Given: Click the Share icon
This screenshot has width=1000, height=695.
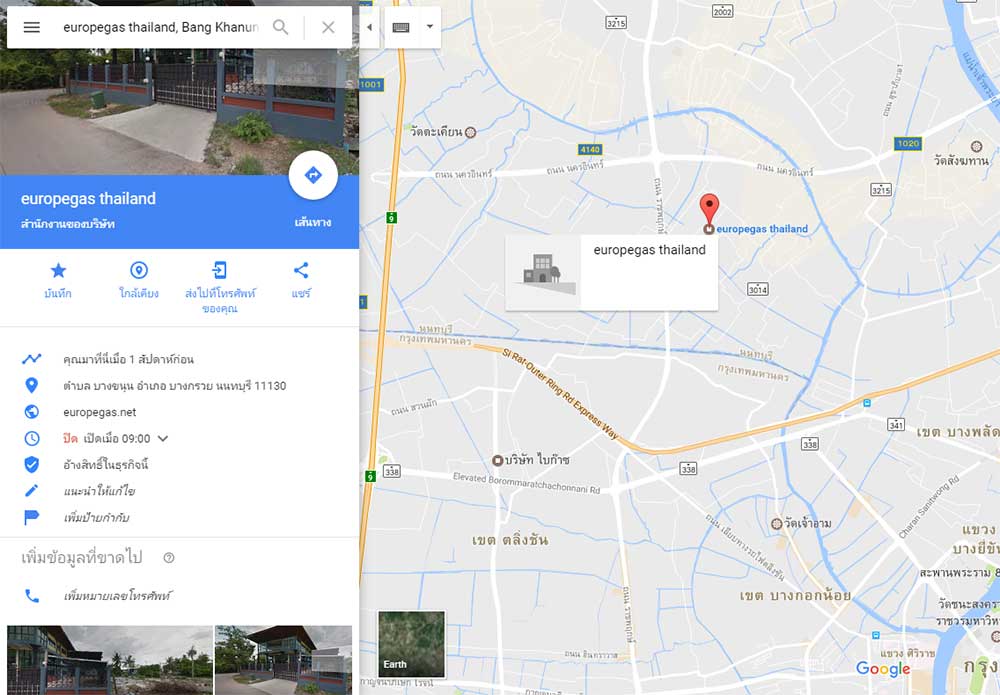Looking at the screenshot, I should (x=301, y=270).
